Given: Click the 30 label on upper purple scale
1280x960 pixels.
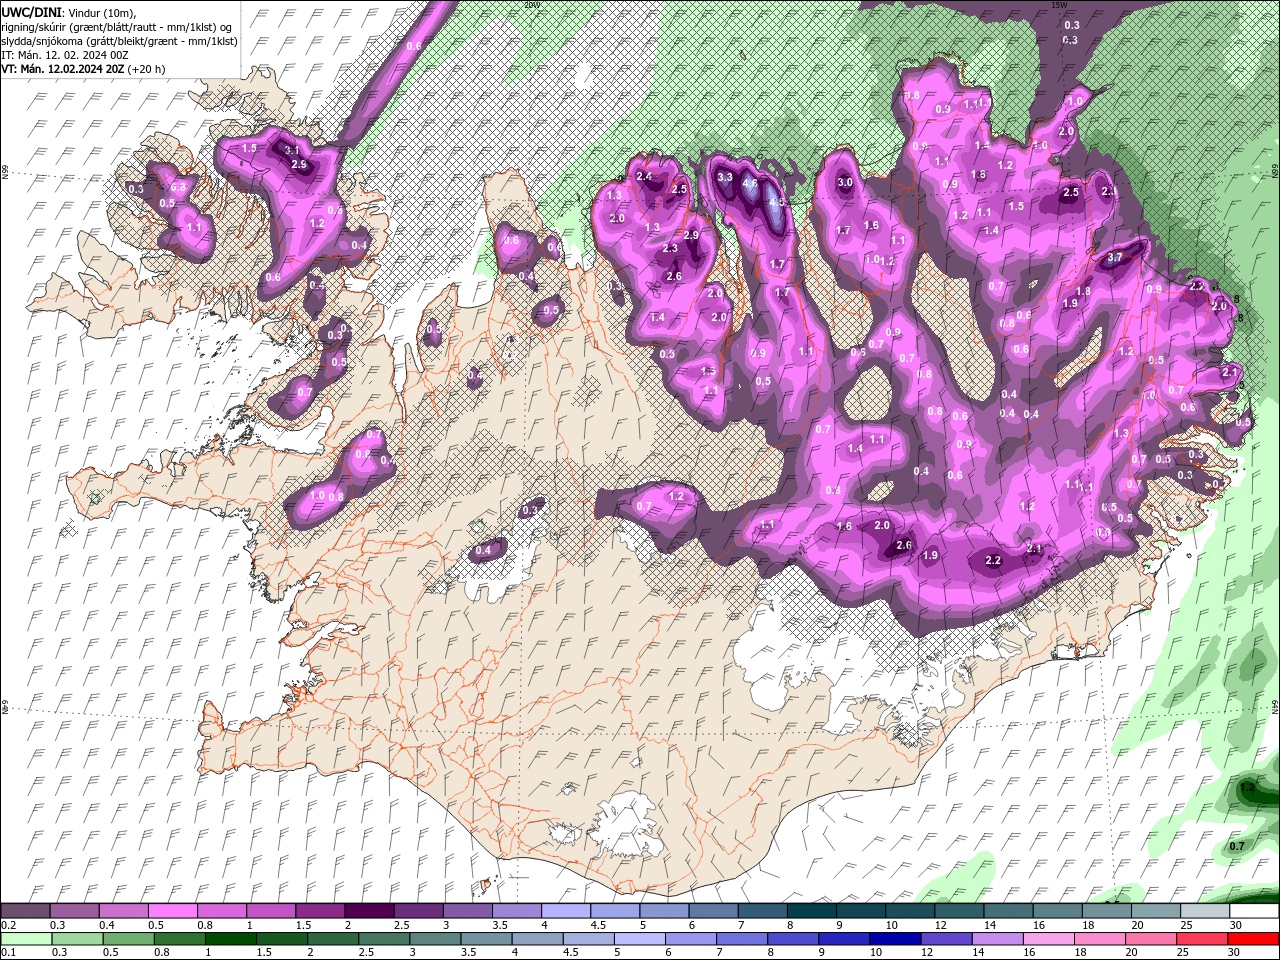Looking at the screenshot, I should (1236, 925).
